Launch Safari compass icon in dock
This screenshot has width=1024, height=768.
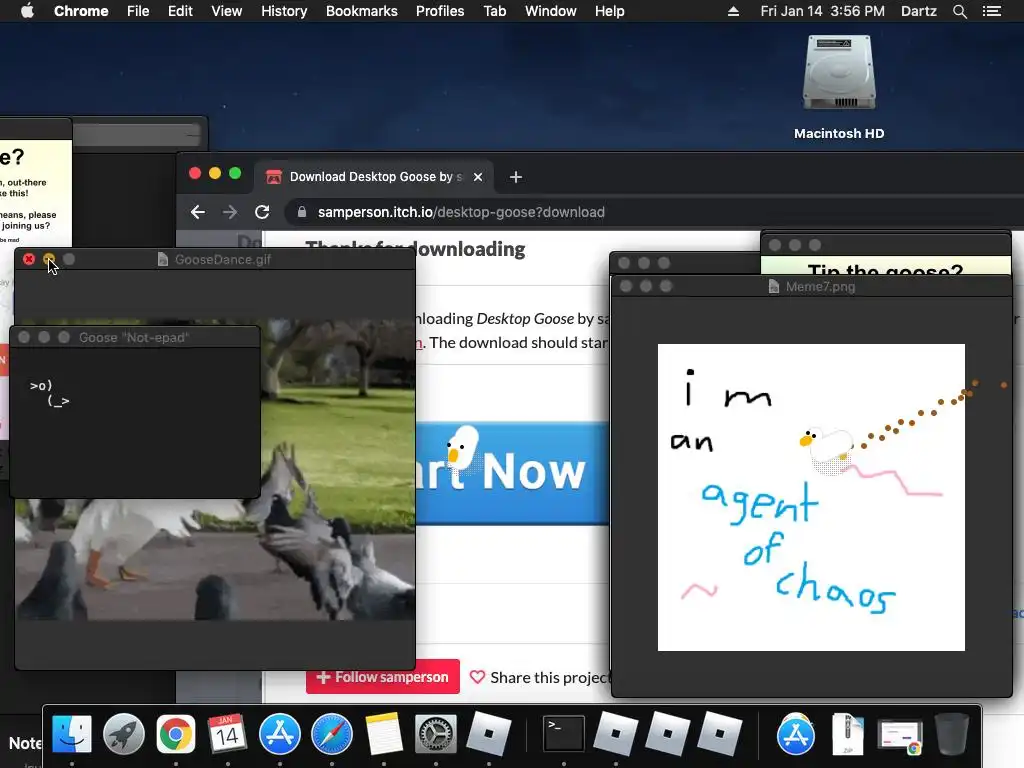(332, 734)
